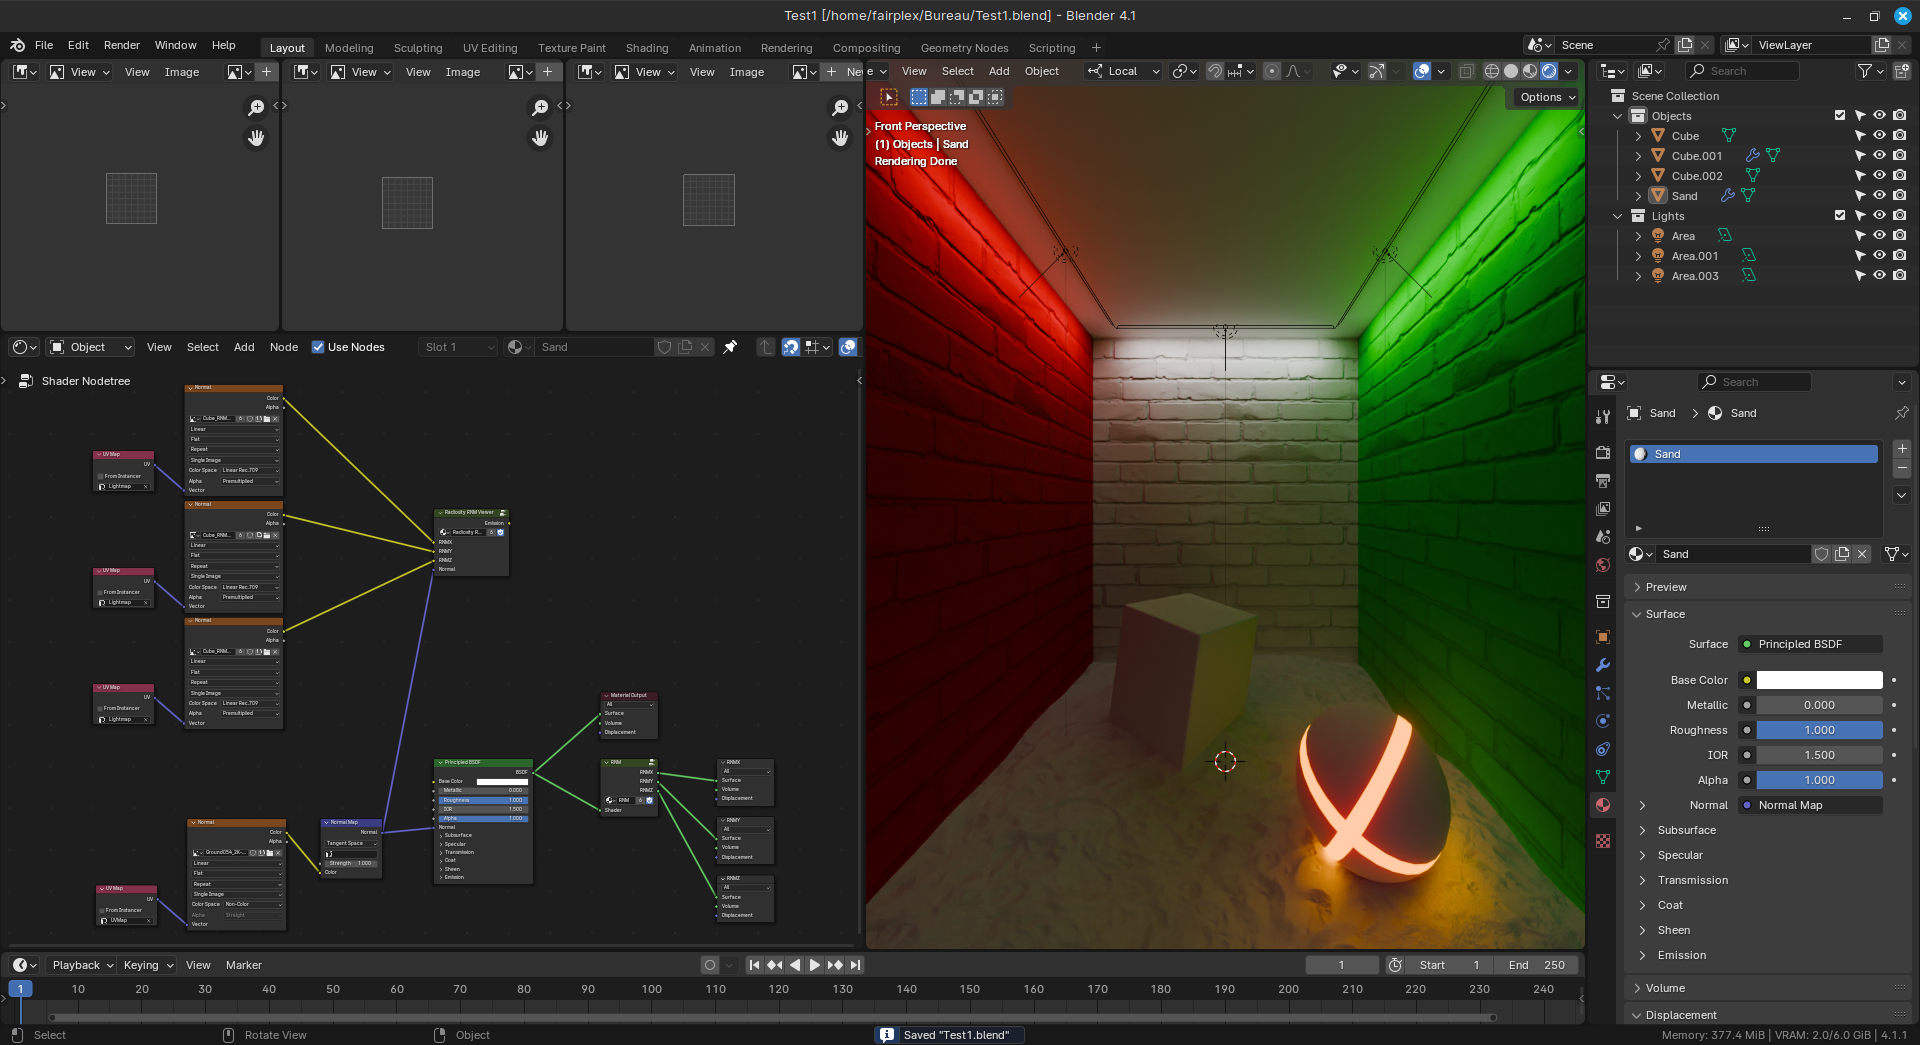Open the Scene properties tab
This screenshot has height=1045, width=1920.
click(x=1603, y=537)
